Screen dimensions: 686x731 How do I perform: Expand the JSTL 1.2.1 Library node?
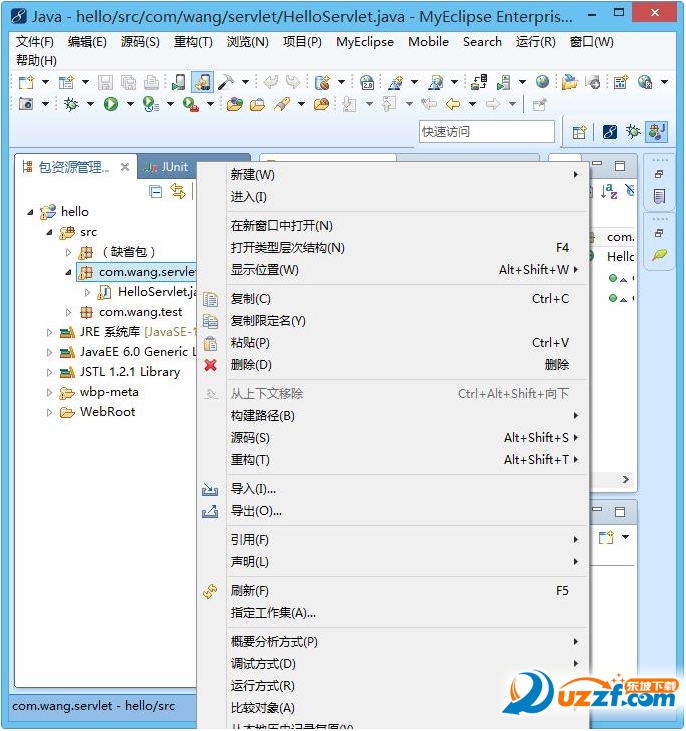(49, 372)
